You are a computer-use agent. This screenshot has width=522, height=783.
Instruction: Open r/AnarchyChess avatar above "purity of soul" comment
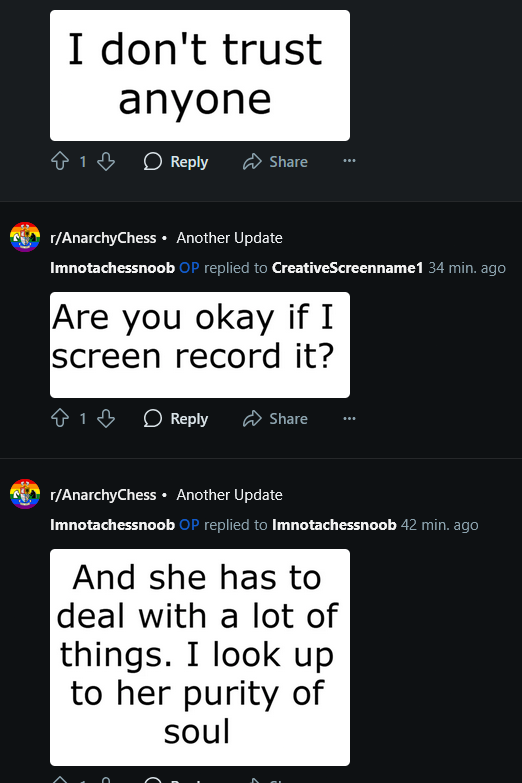tap(25, 494)
